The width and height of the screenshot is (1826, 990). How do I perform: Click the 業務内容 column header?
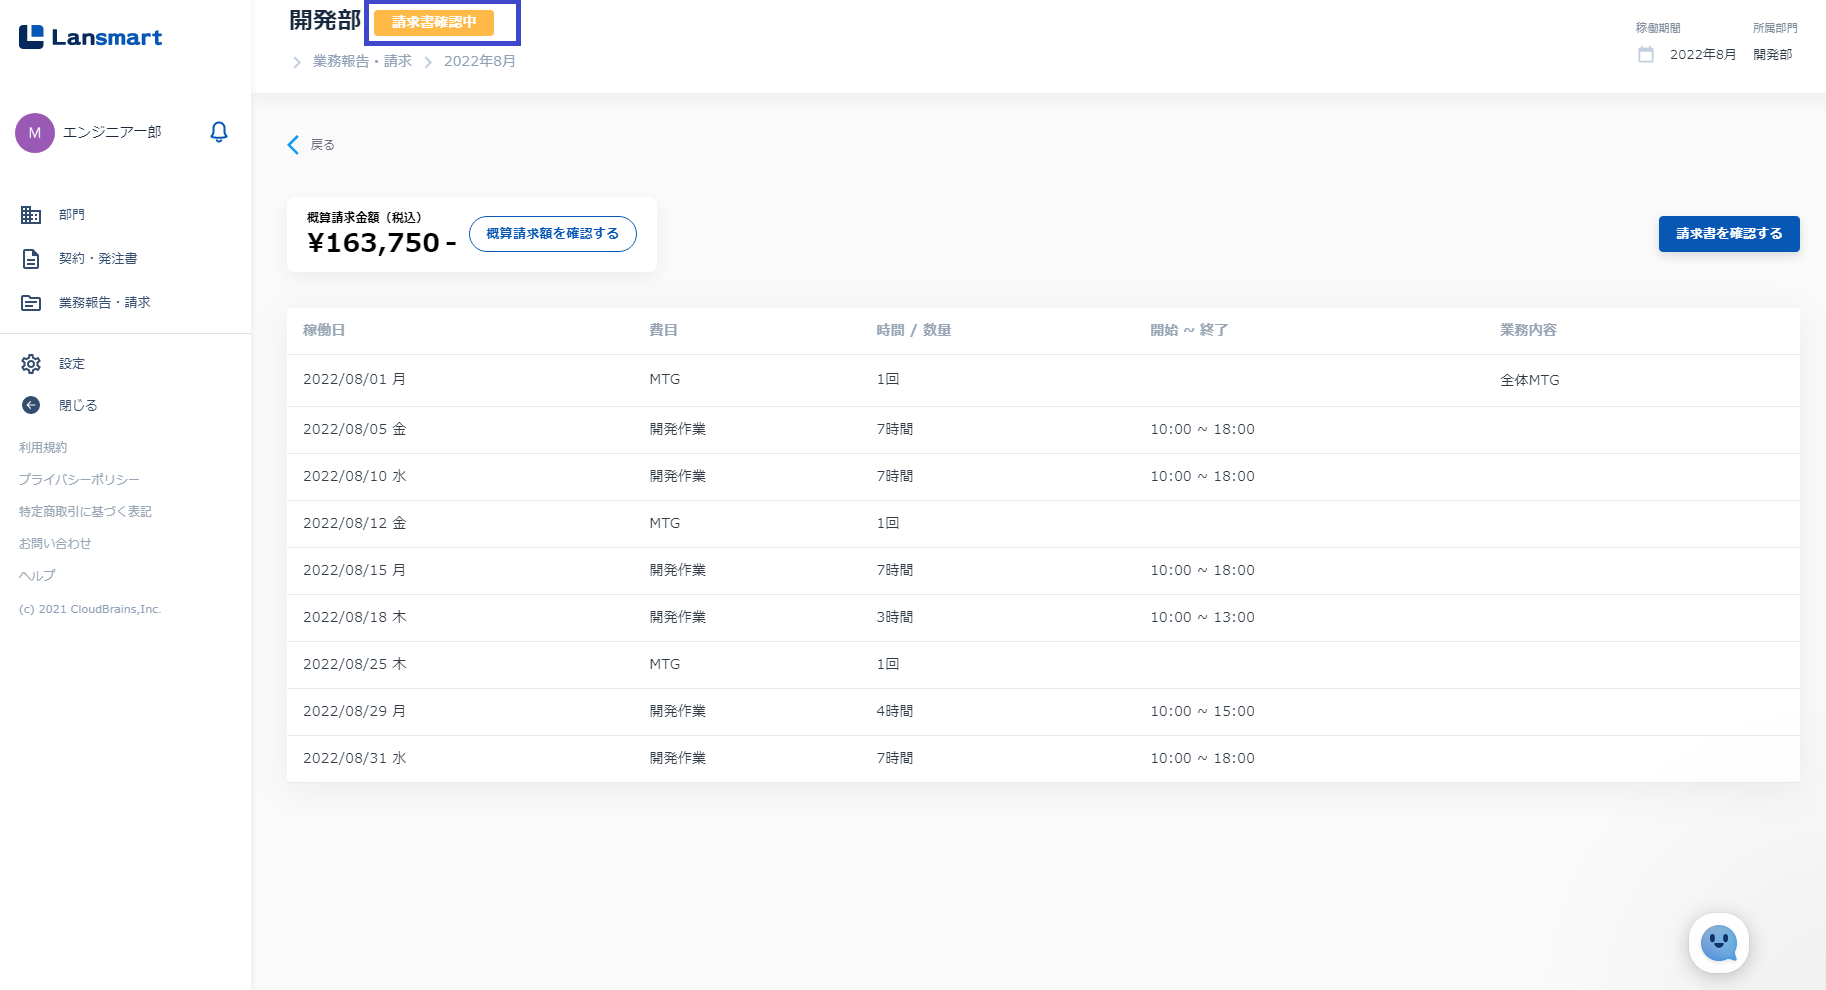click(x=1528, y=330)
